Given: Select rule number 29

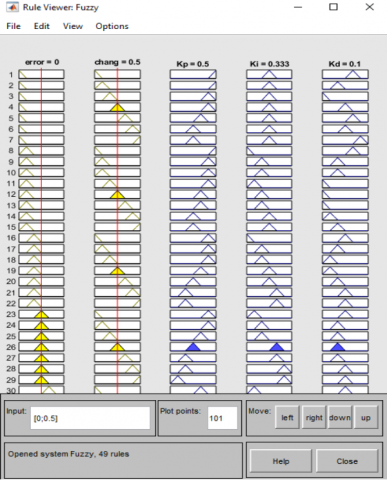Looking at the screenshot, I should (11, 379).
